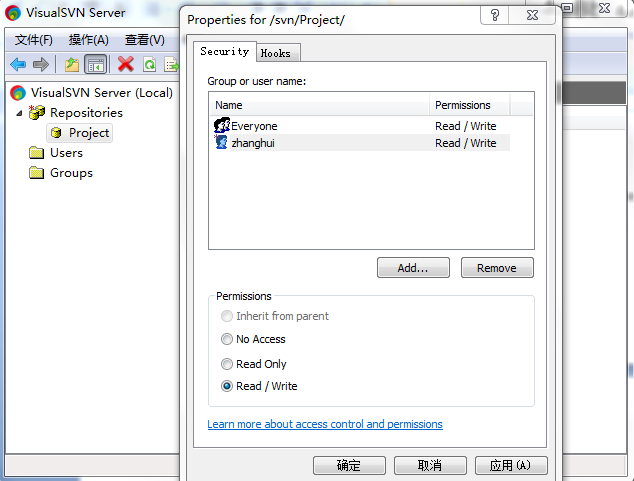The height and width of the screenshot is (481, 634).
Task: Open the 操作(A) menu
Action: pos(89,40)
